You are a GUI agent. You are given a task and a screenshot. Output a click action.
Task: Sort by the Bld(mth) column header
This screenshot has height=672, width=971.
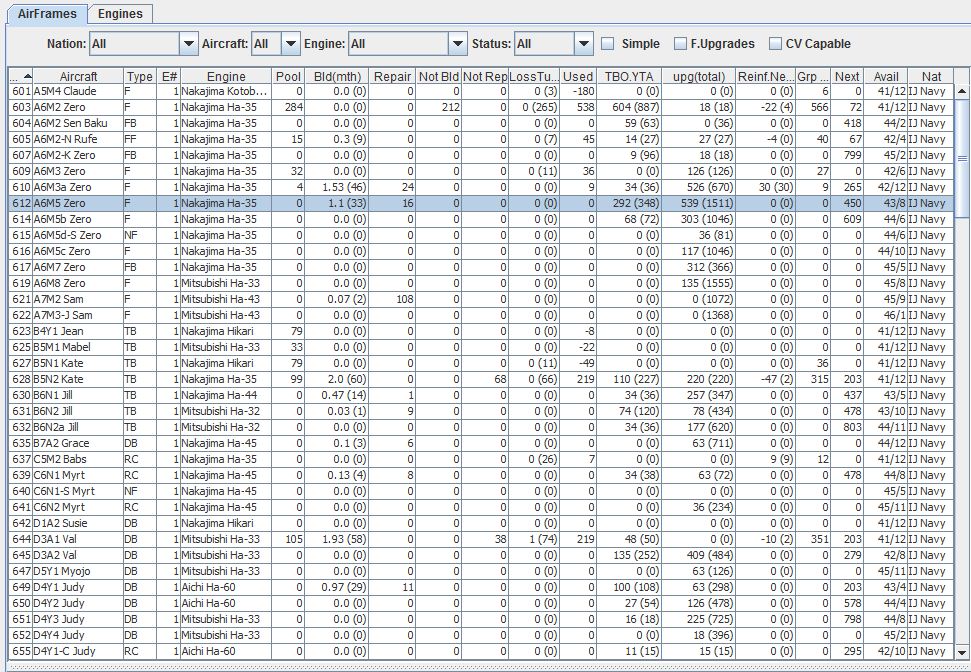pos(337,76)
